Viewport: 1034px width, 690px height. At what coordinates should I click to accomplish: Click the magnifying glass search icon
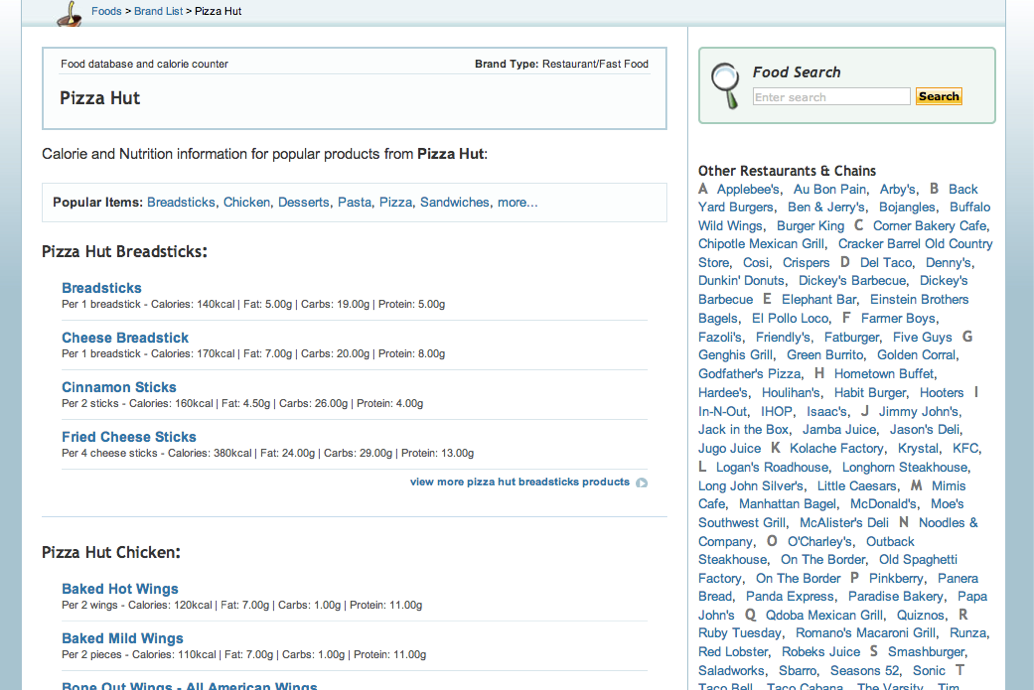click(726, 86)
